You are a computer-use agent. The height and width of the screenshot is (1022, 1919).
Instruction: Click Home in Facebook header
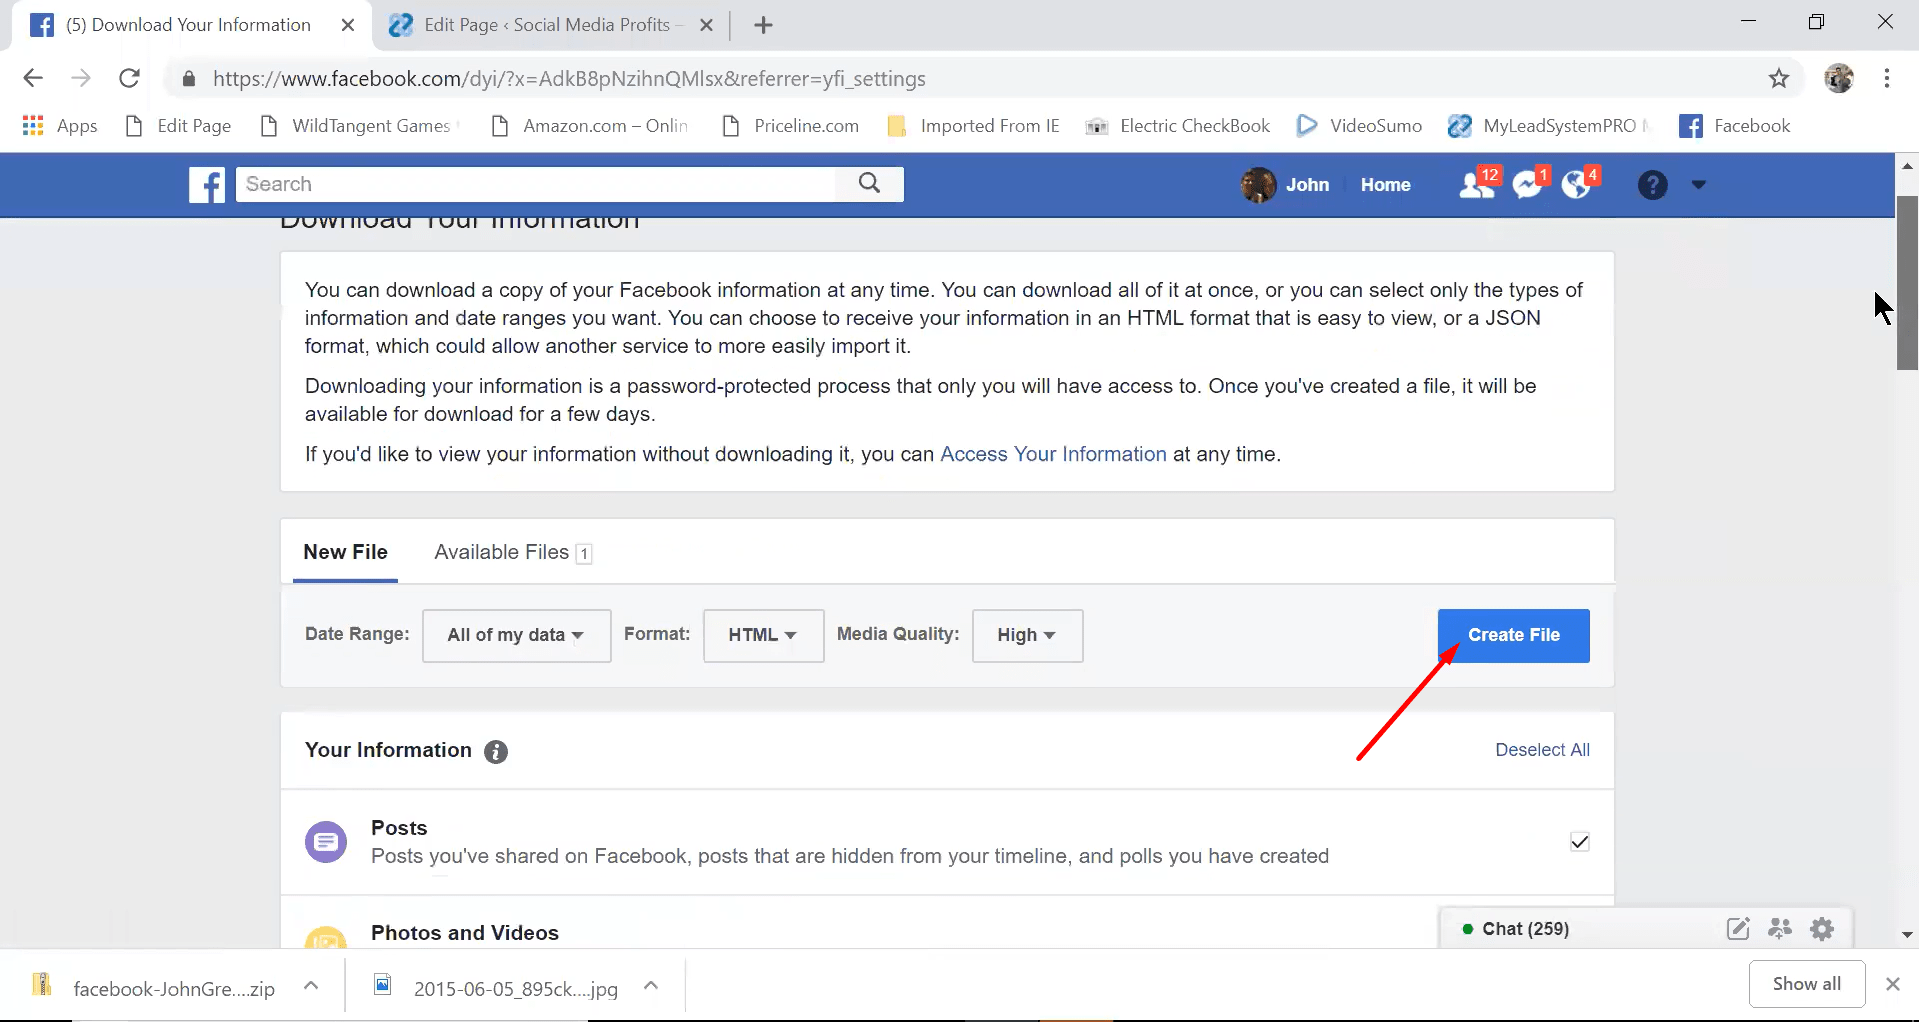(x=1385, y=185)
